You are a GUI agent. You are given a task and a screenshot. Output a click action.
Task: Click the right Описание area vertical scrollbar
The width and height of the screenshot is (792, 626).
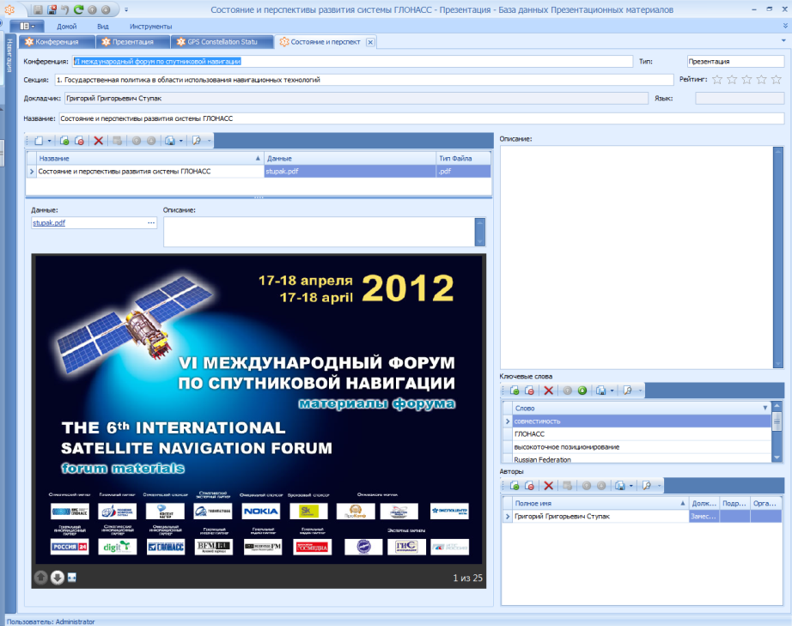pos(778,257)
